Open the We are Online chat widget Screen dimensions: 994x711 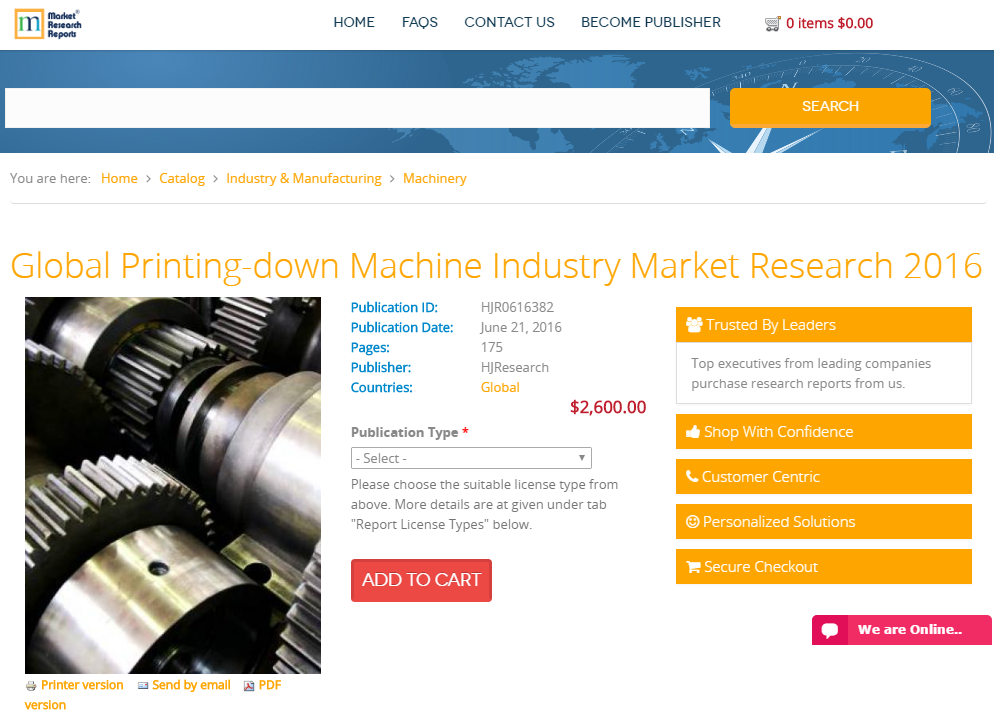click(901, 630)
